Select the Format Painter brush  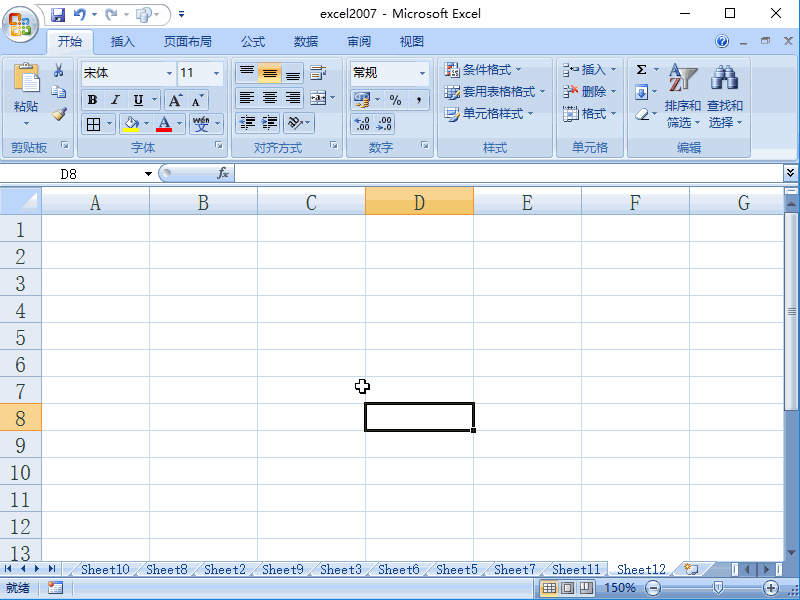[x=59, y=114]
